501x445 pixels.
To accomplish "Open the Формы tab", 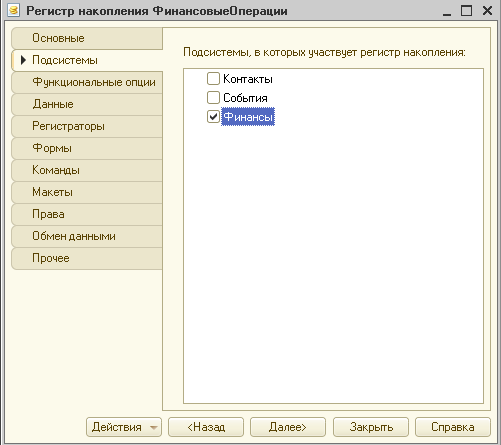I will click(87, 148).
